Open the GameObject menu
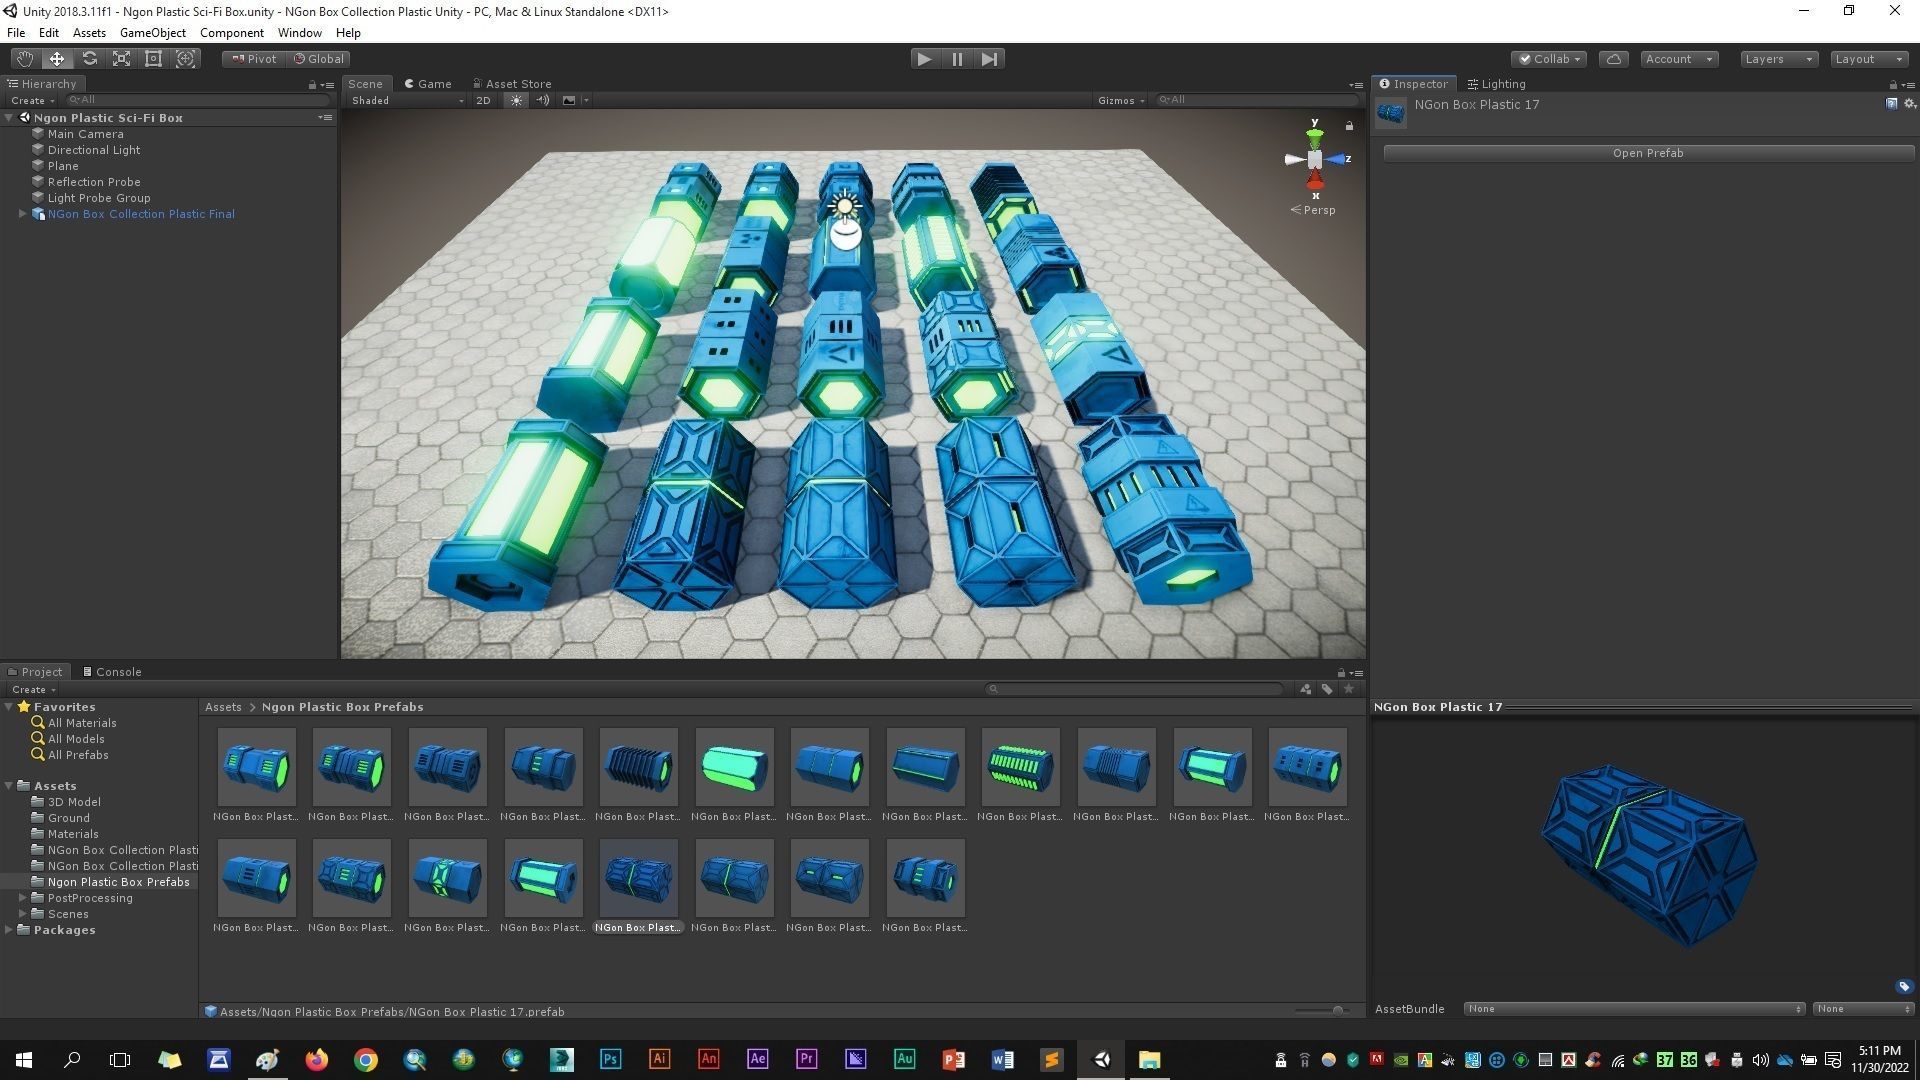 (152, 33)
